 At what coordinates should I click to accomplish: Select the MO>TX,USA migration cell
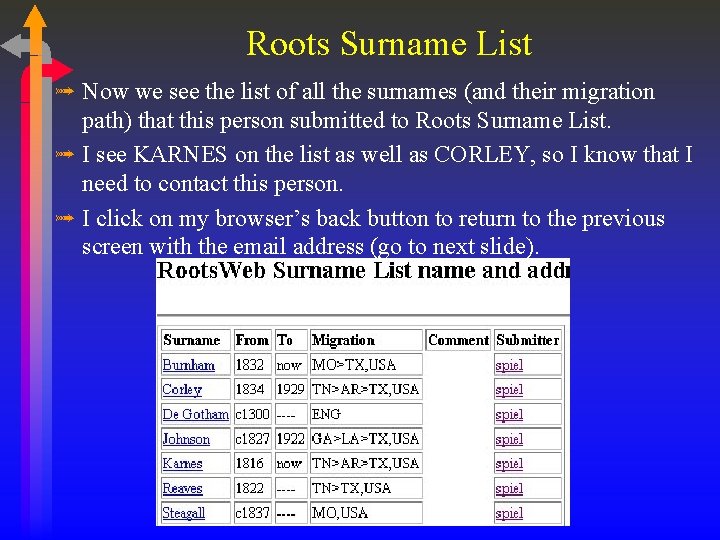(x=366, y=365)
